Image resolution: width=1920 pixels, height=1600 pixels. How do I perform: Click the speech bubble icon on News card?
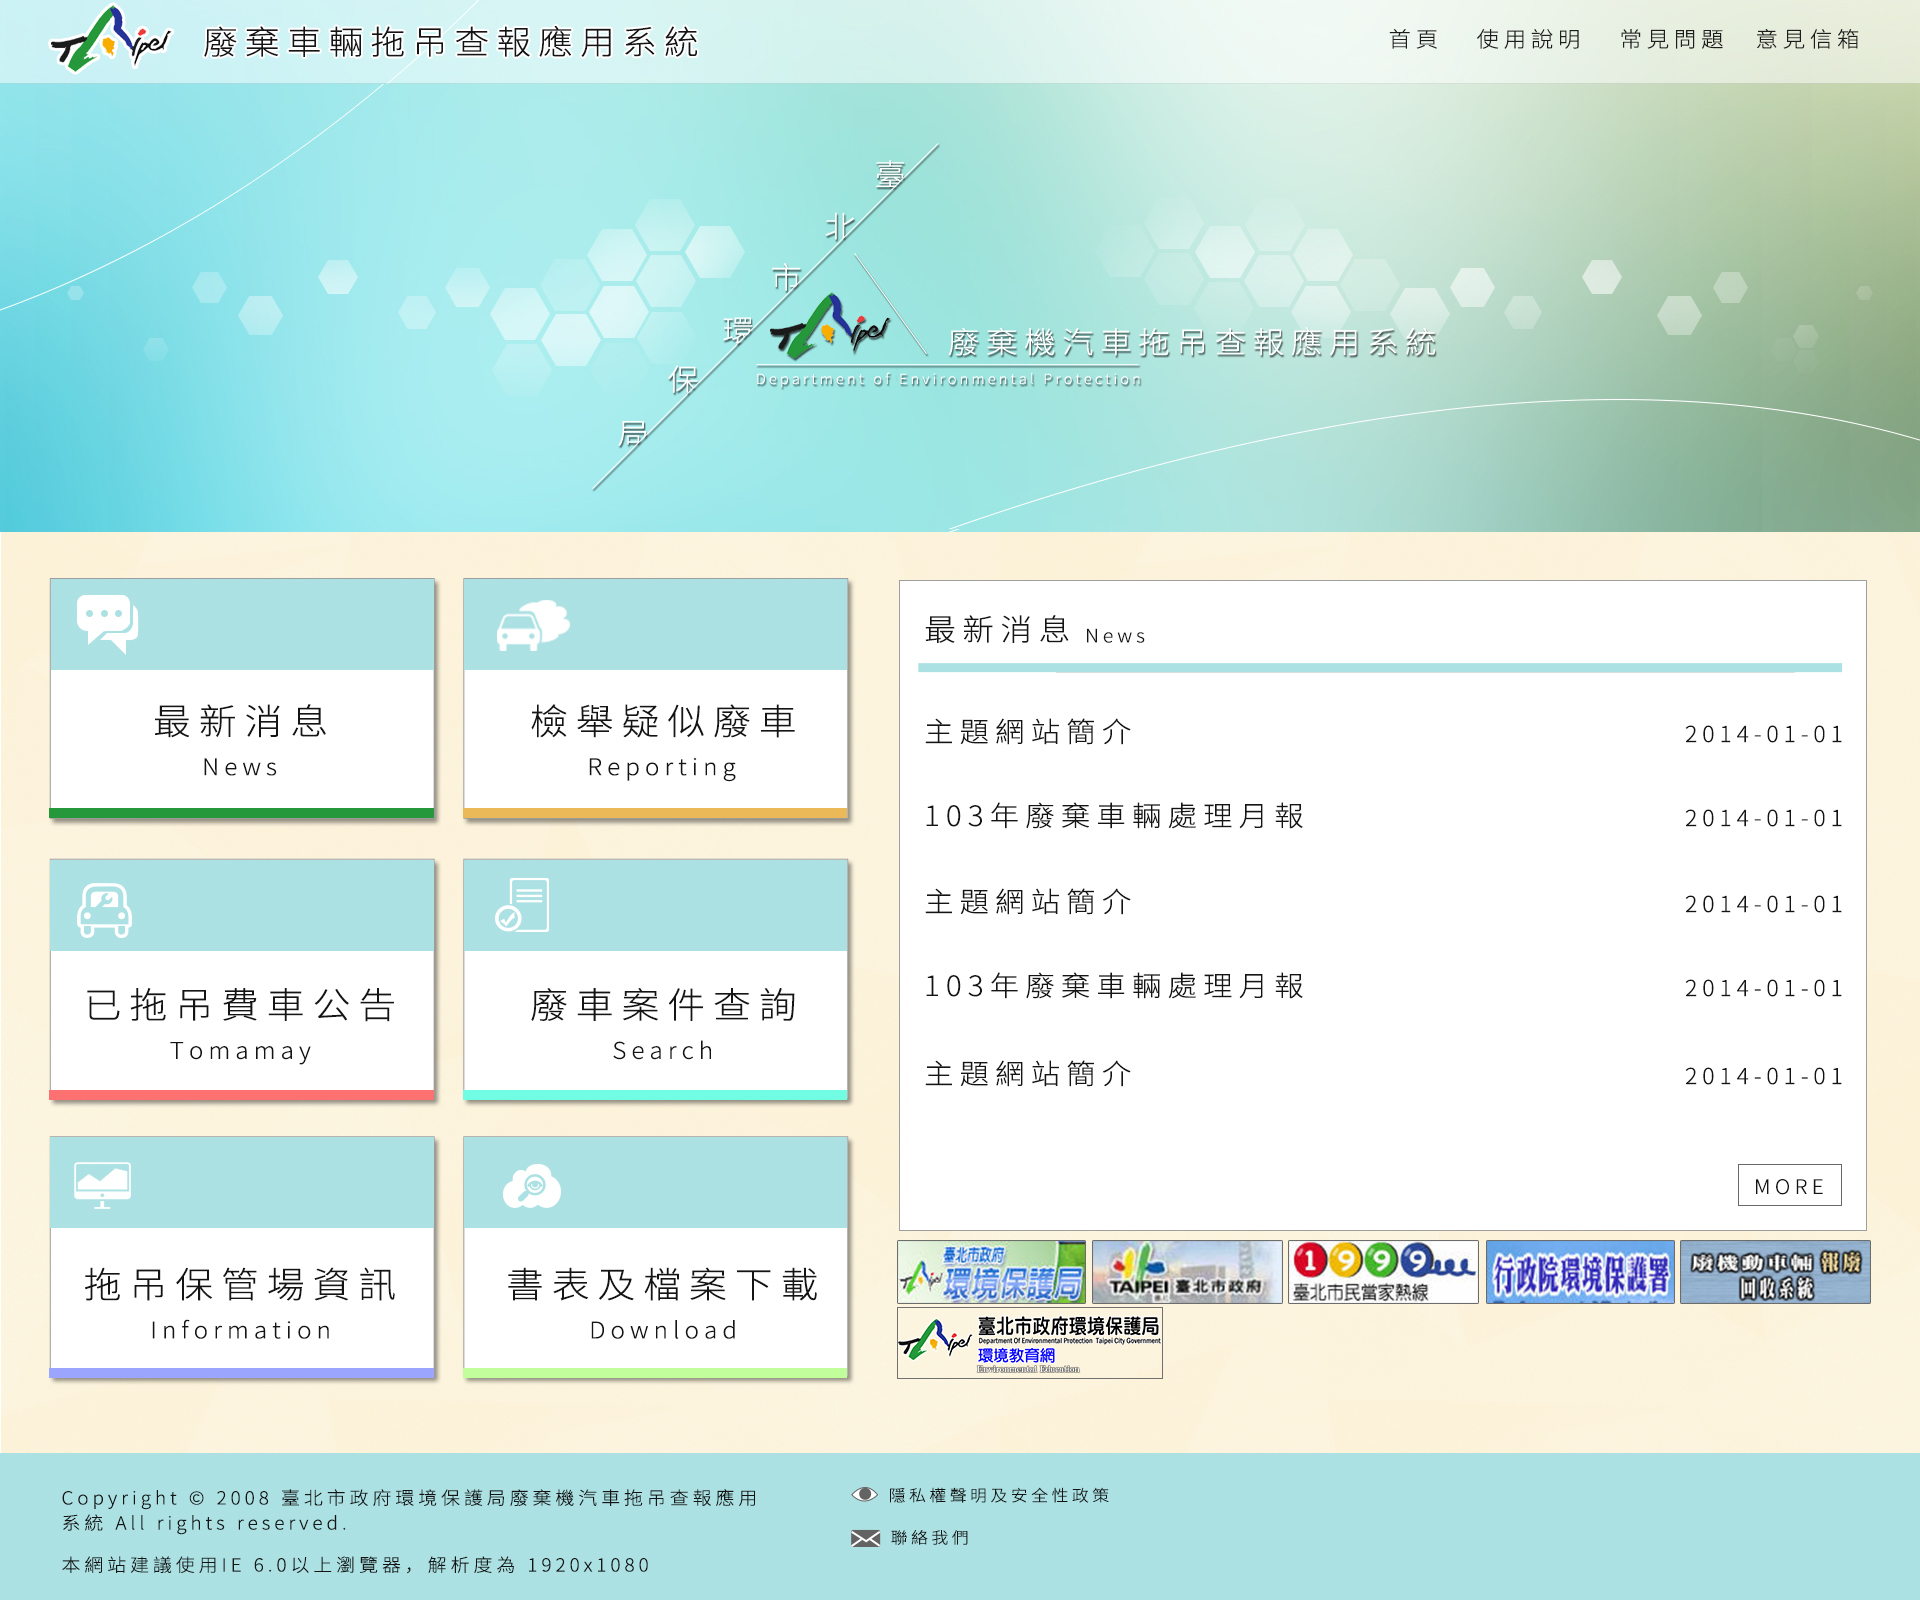click(107, 623)
